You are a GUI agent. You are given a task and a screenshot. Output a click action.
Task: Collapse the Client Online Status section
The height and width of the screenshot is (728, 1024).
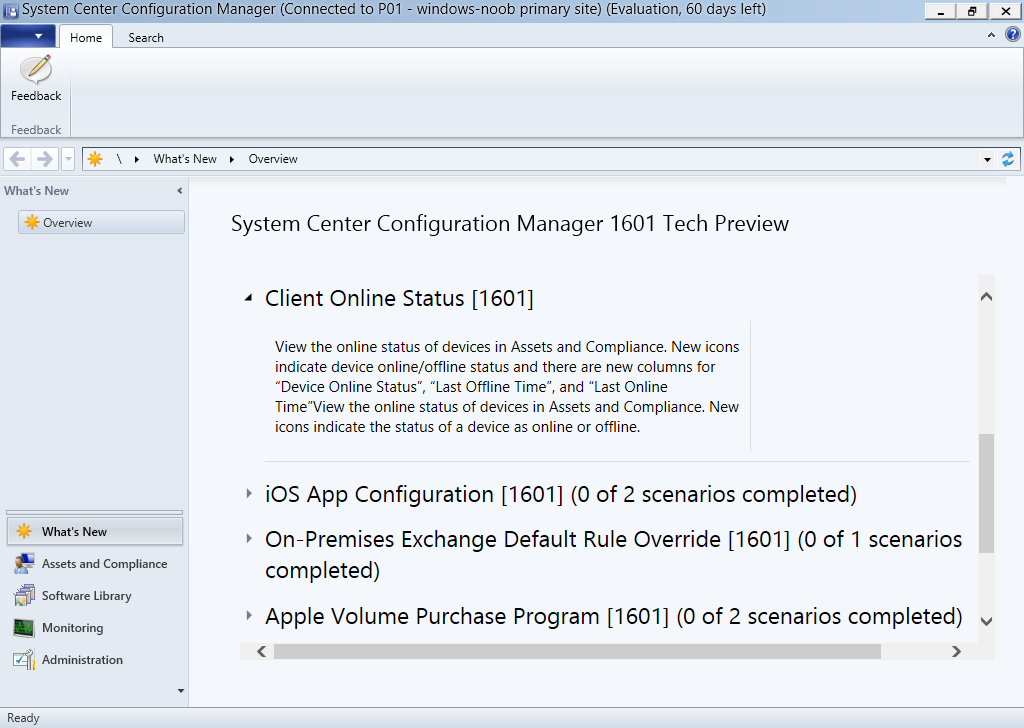248,298
